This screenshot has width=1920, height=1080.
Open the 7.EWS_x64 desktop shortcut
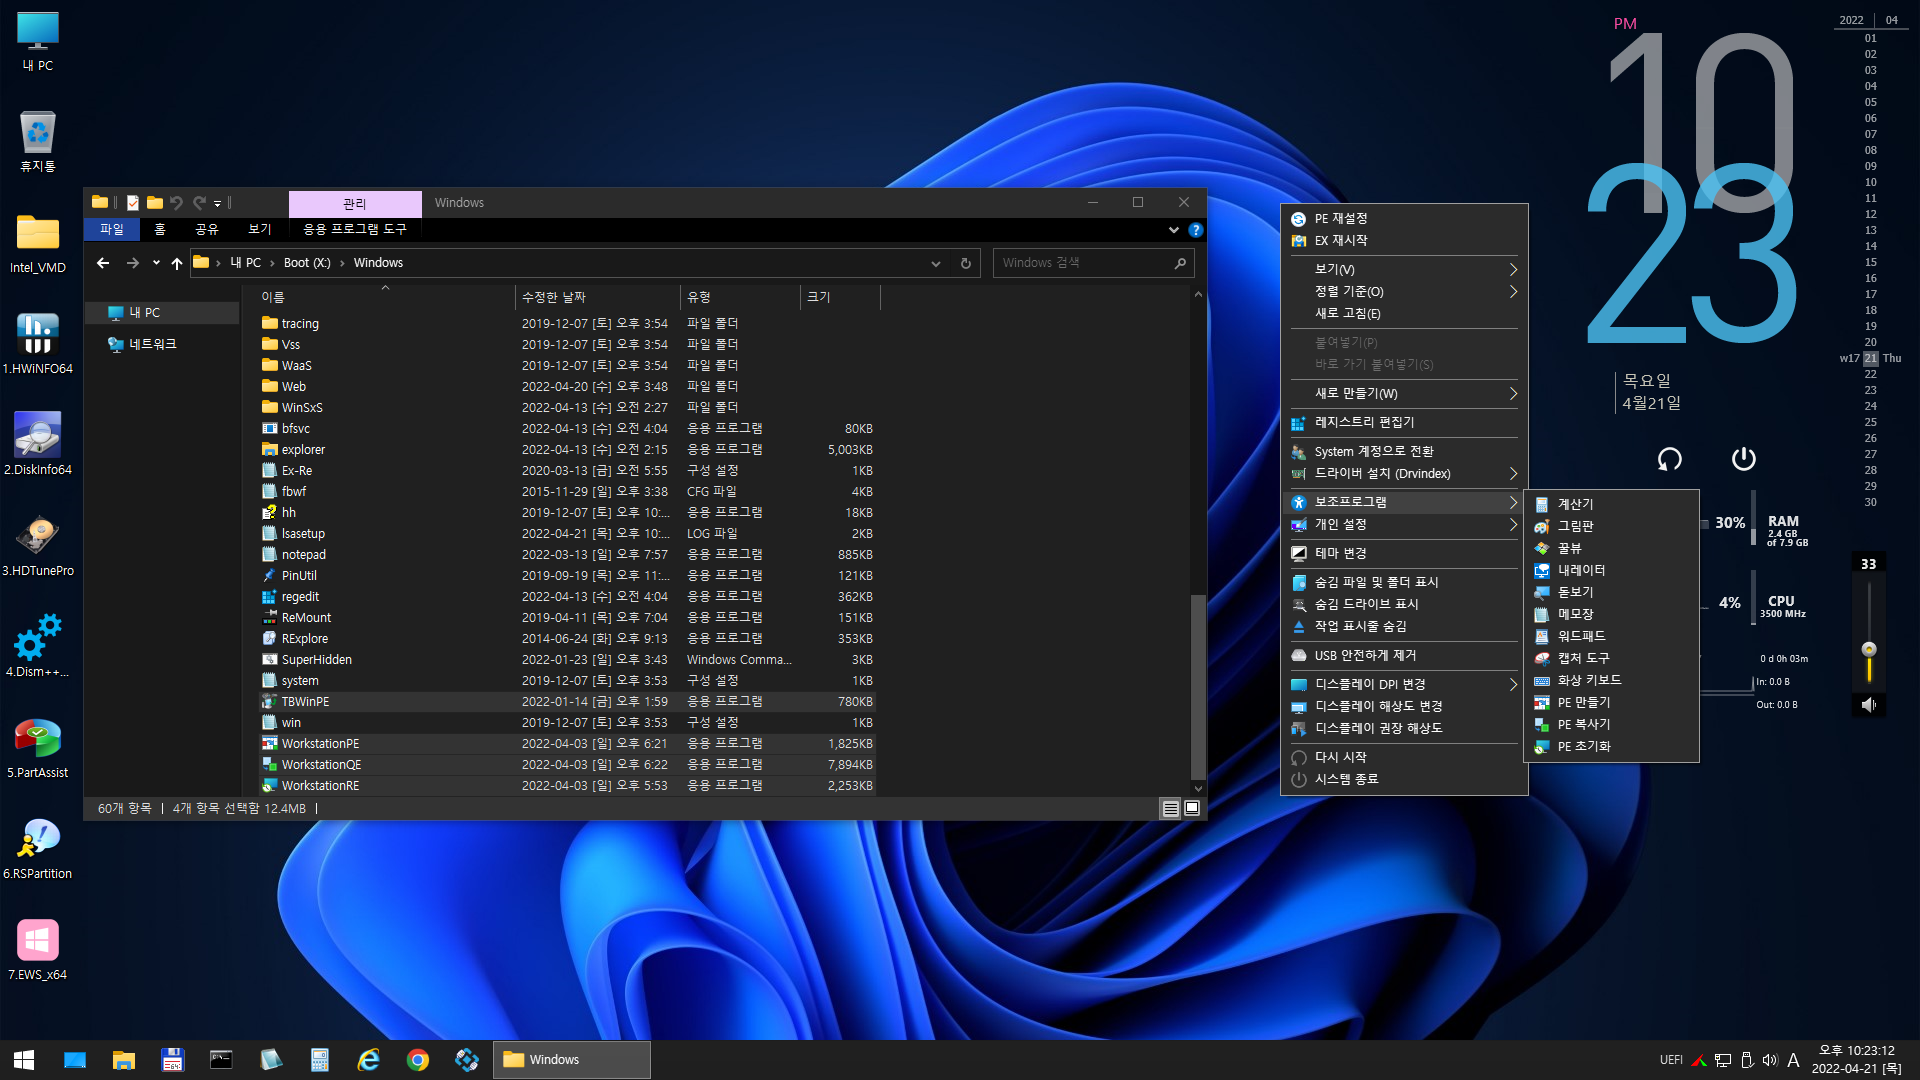pos(38,949)
